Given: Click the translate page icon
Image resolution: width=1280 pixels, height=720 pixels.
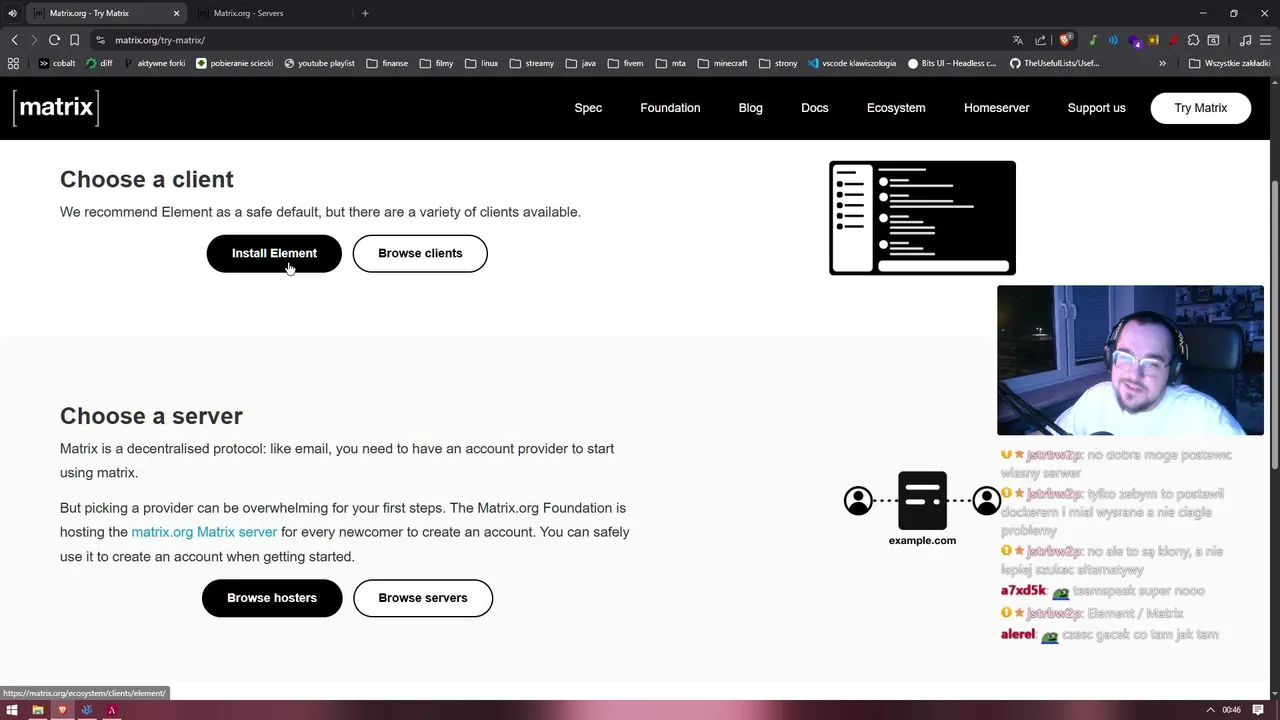Looking at the screenshot, I should pos(1018,40).
